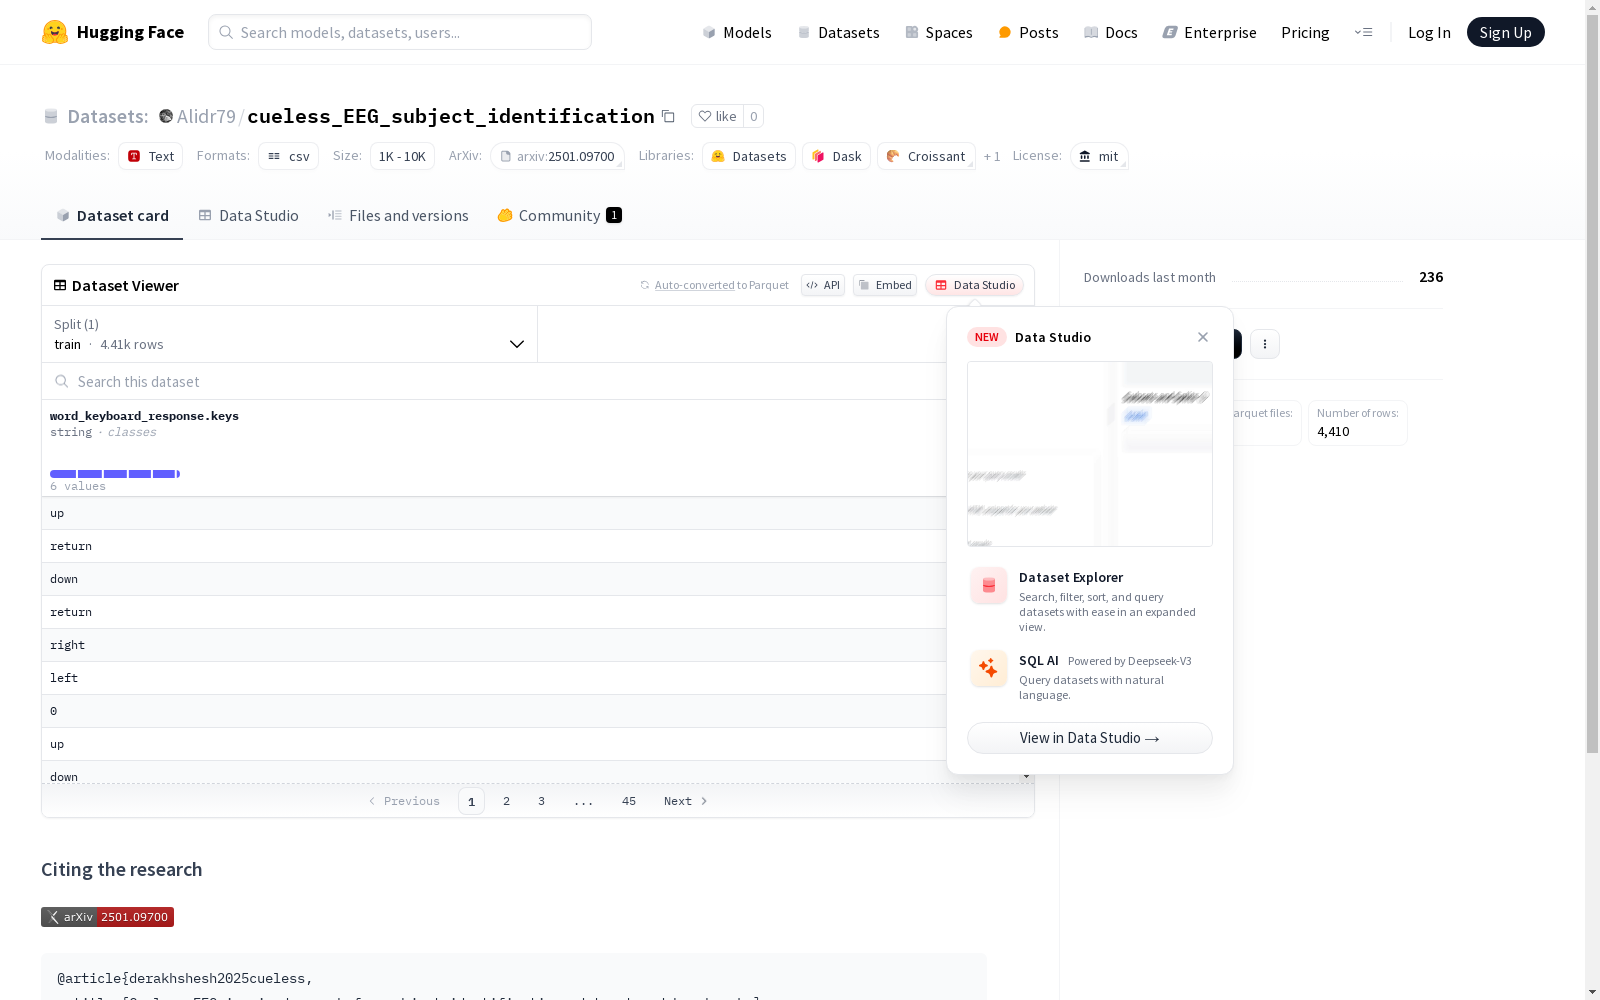This screenshot has width=1600, height=1000.
Task: Open the Community tab
Action: click(560, 215)
